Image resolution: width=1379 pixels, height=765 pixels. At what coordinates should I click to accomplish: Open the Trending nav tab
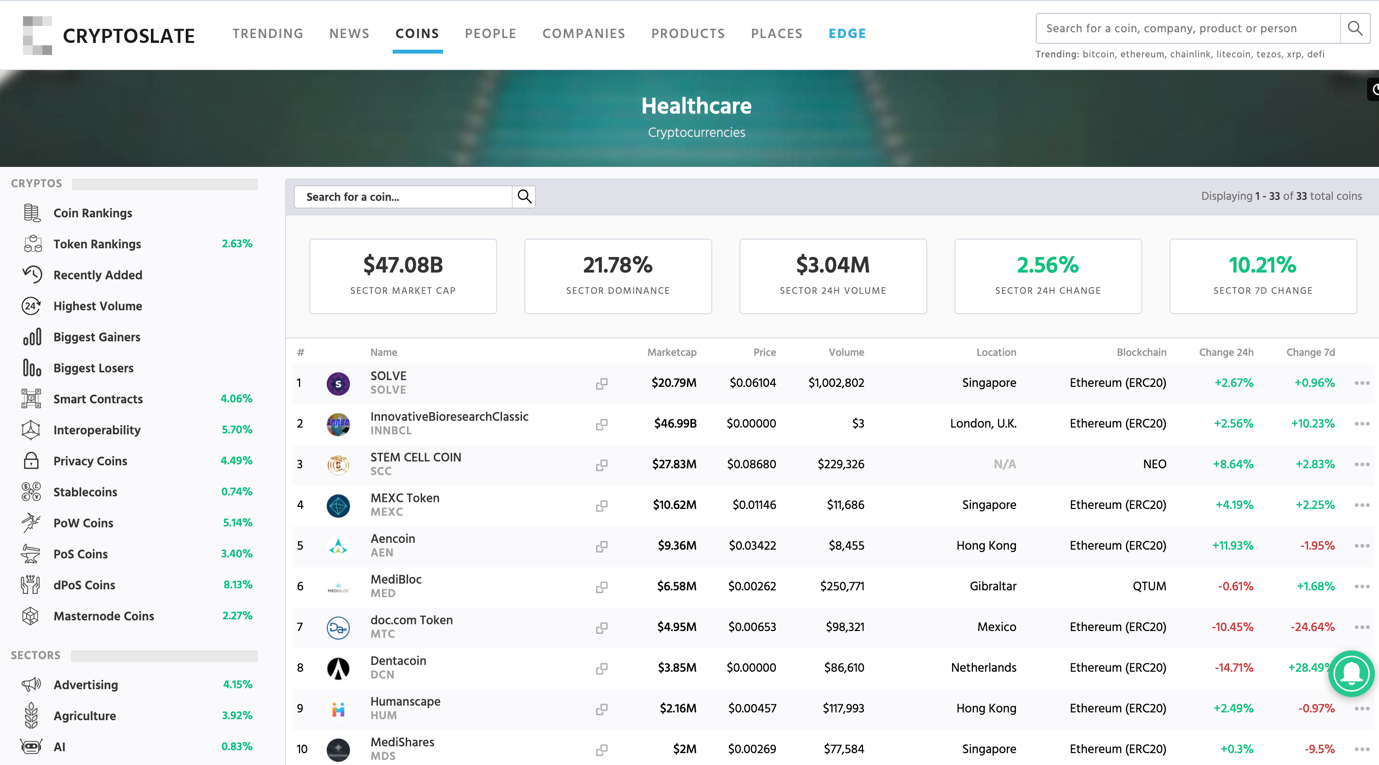coord(268,34)
